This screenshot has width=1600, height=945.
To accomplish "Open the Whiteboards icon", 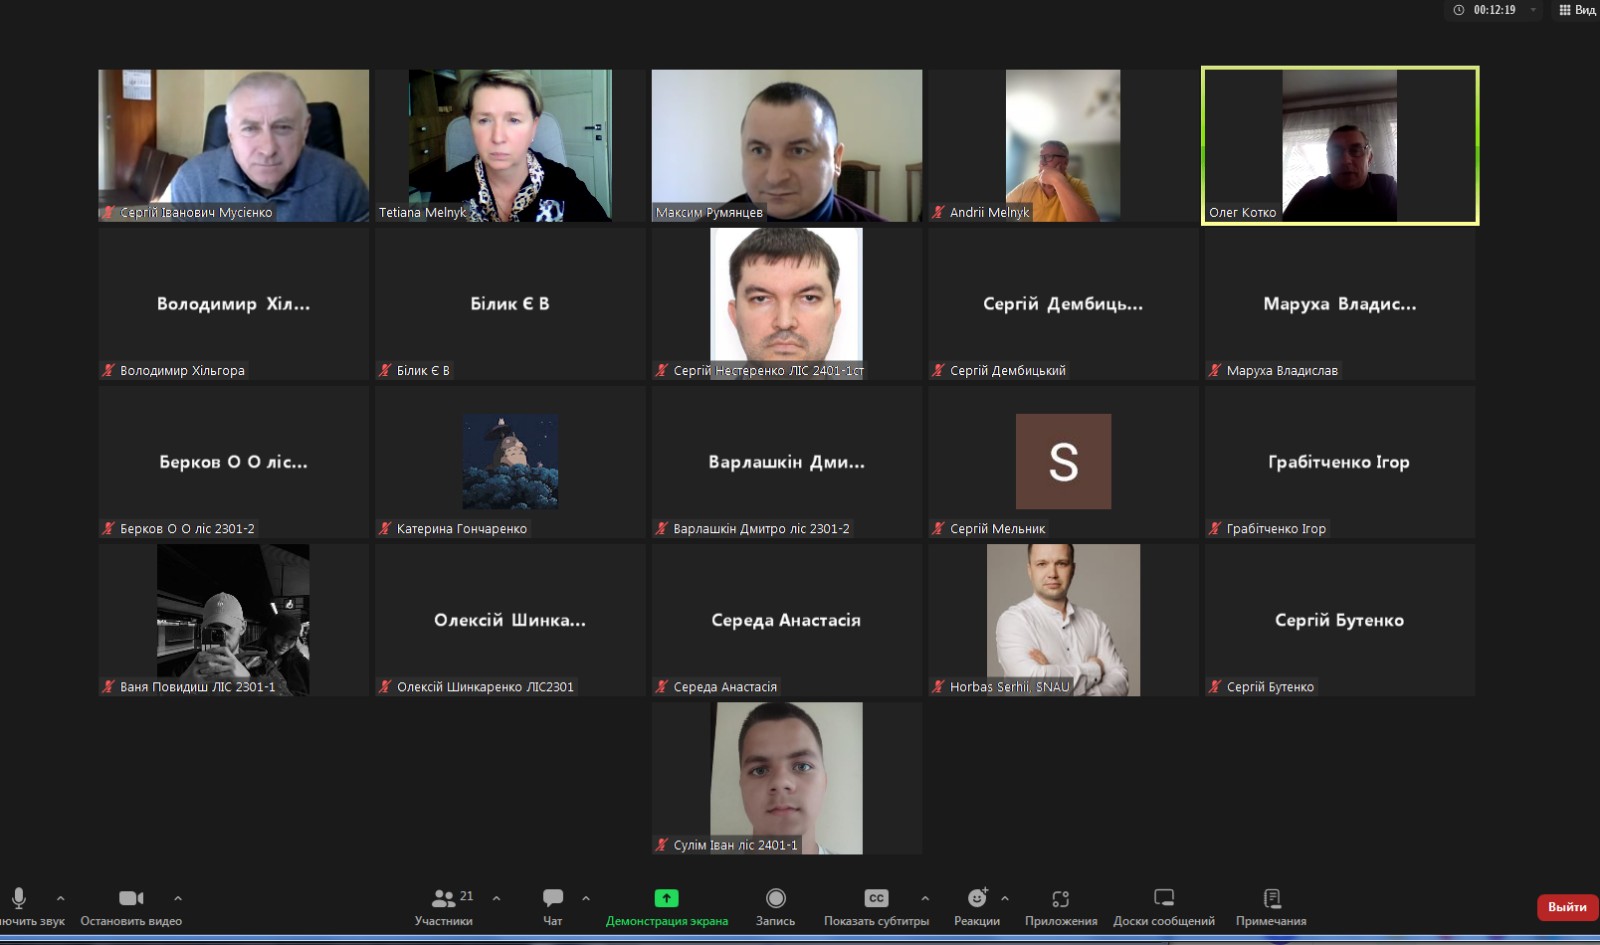I will [1164, 898].
